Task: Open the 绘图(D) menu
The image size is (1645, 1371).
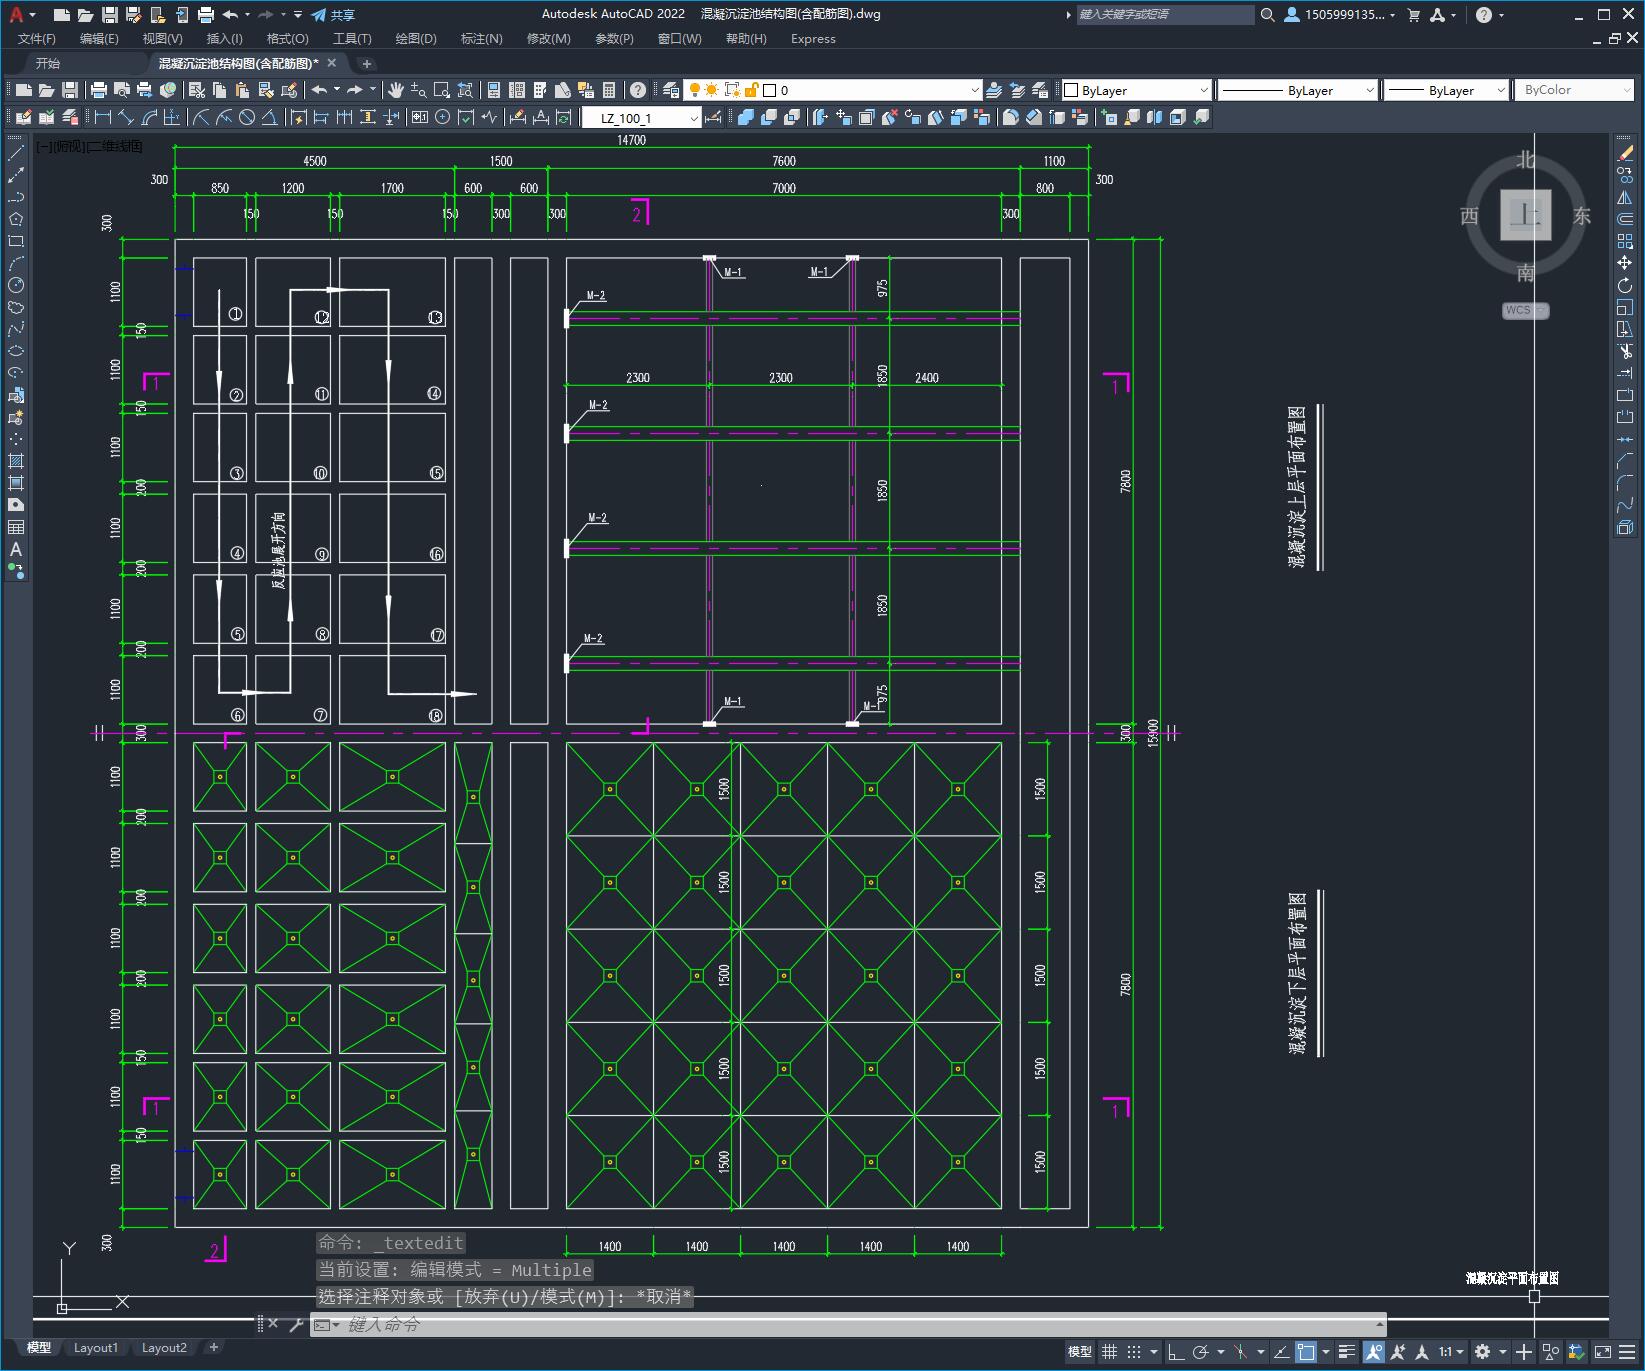Action: coord(416,39)
